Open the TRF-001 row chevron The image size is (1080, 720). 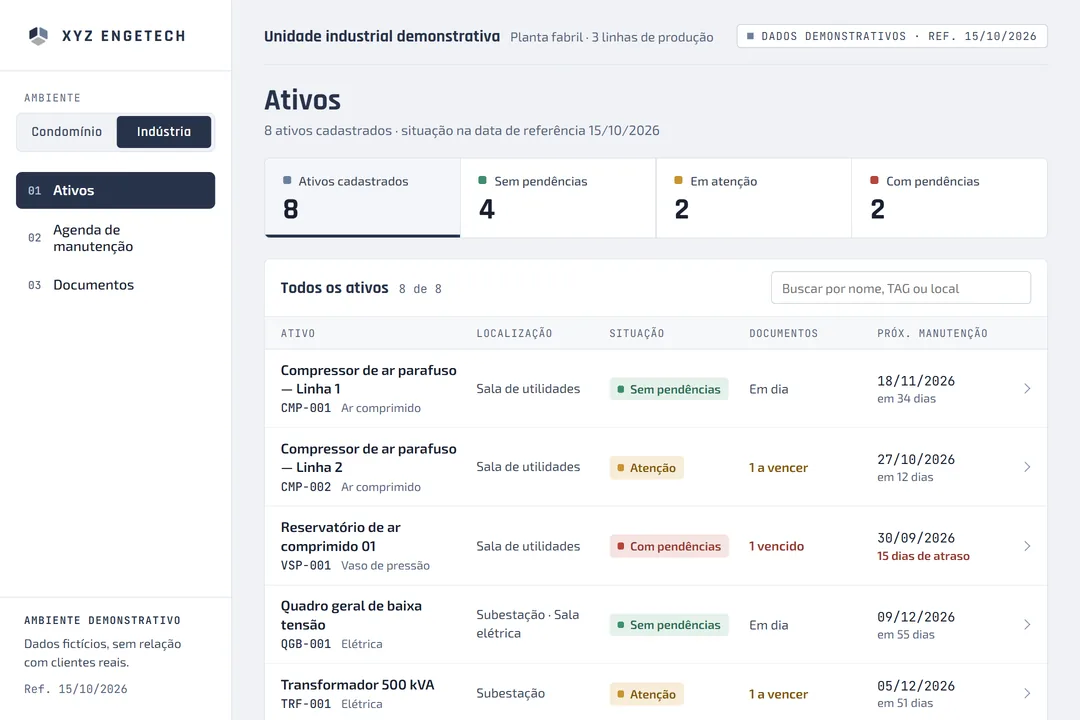click(1027, 693)
